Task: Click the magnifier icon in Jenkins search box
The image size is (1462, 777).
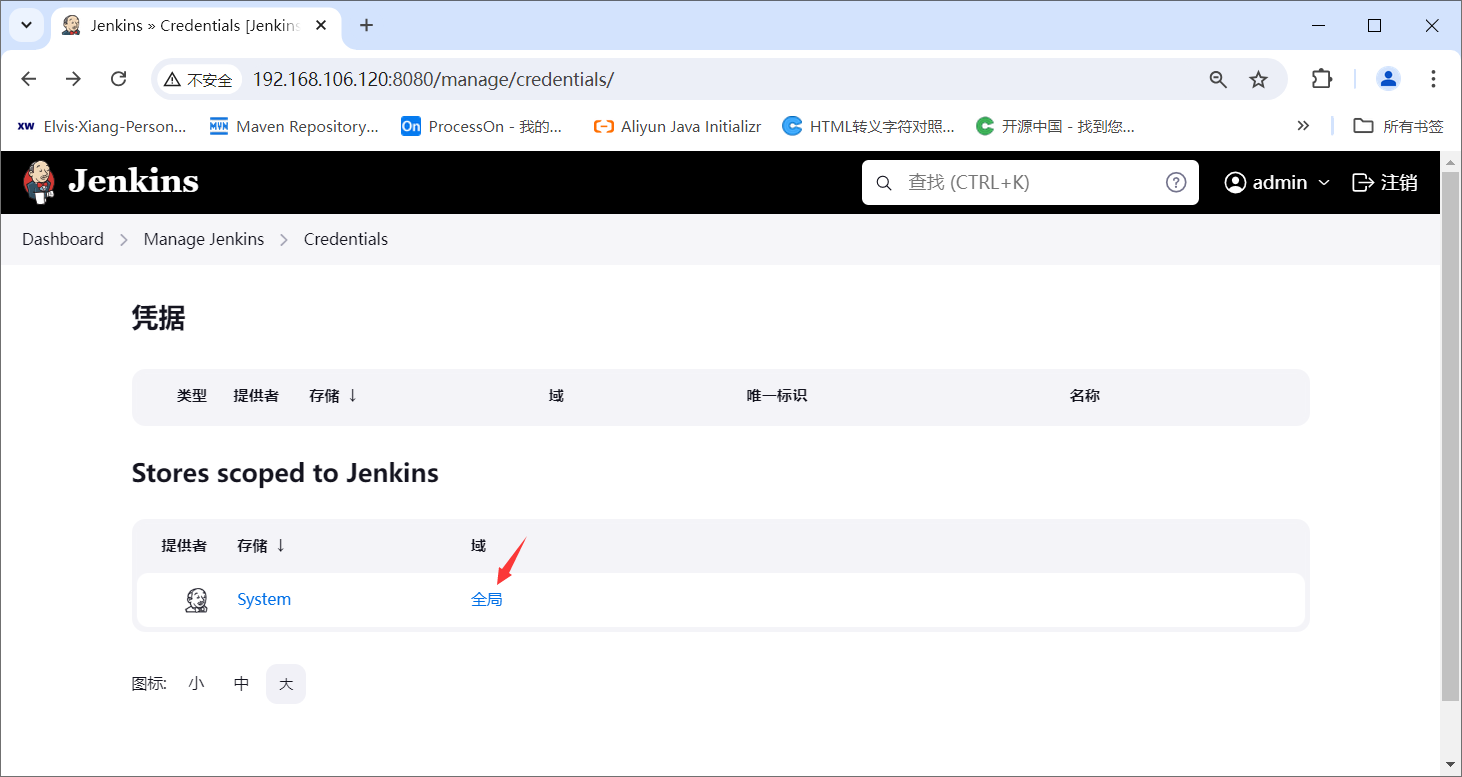Action: click(884, 183)
